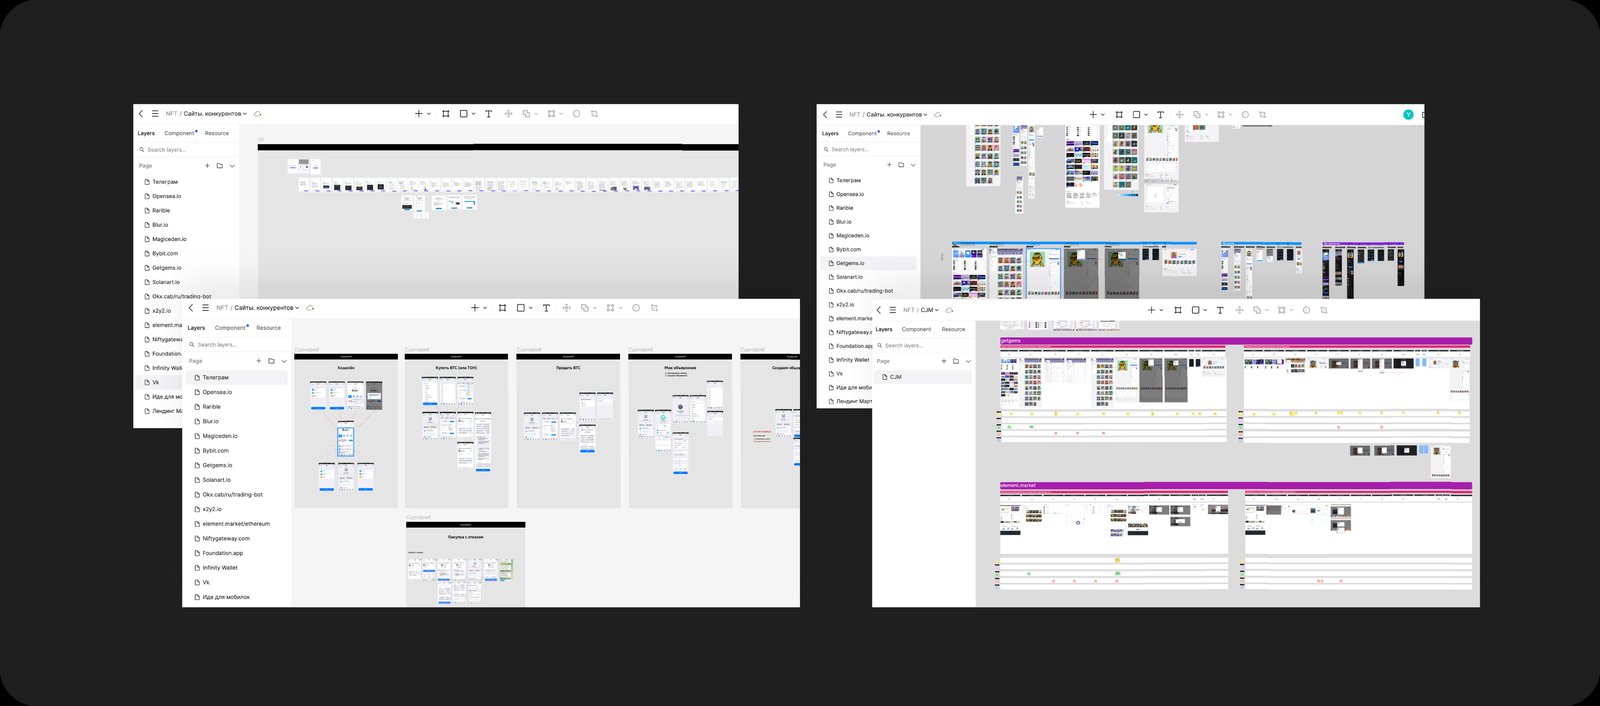Select the Rectangle shape tool in the top-right window
The height and width of the screenshot is (706, 1600).
tap(1136, 115)
